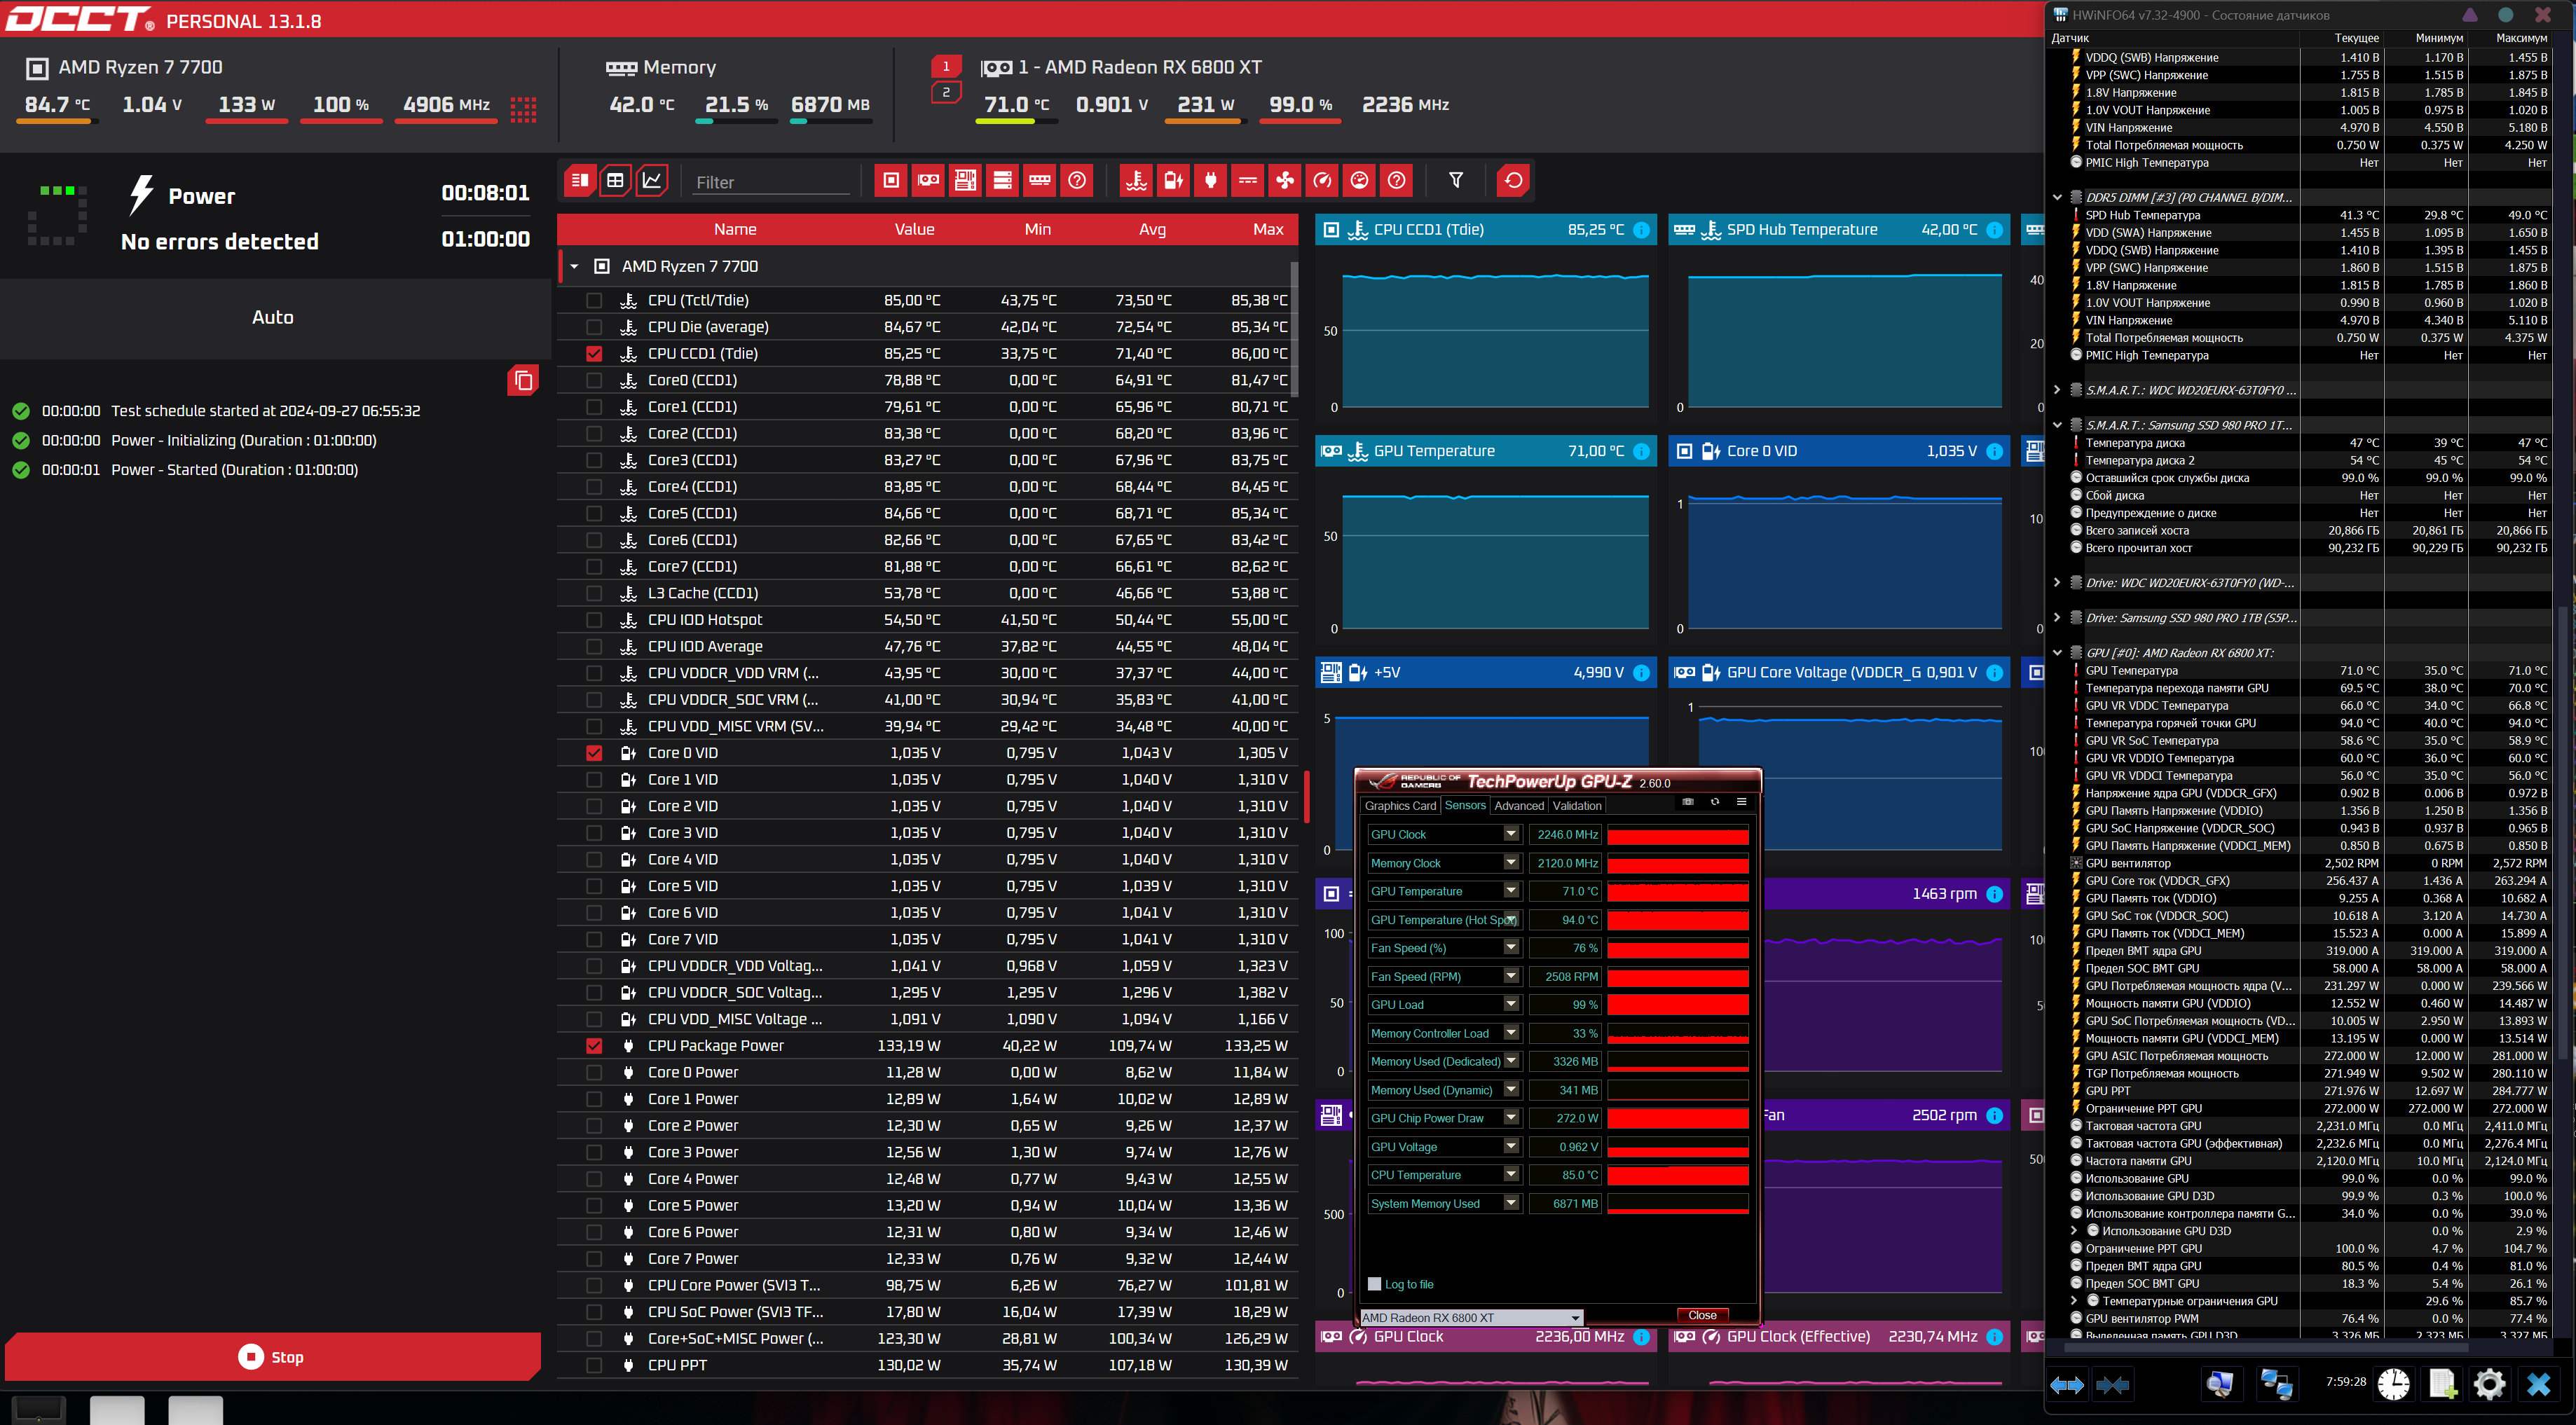Click the fan sensor filter icon
The width and height of the screenshot is (2576, 1425).
click(x=1285, y=180)
